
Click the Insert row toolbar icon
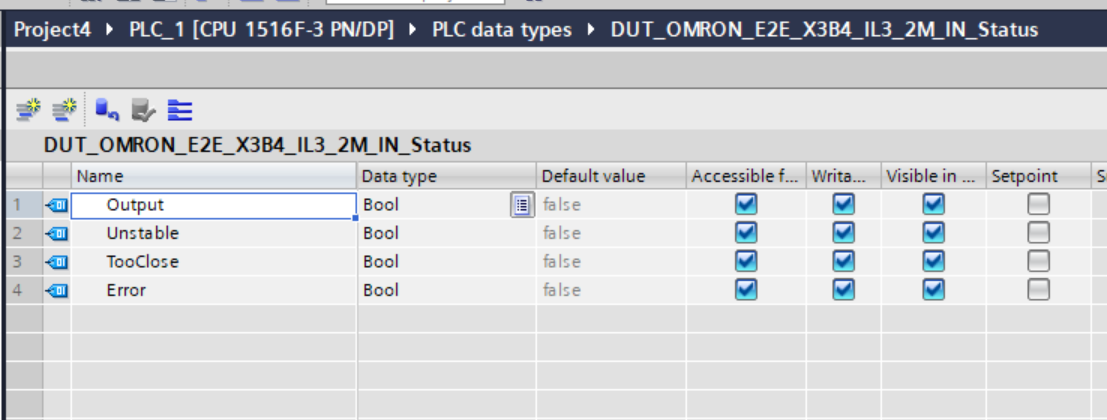tap(65, 109)
